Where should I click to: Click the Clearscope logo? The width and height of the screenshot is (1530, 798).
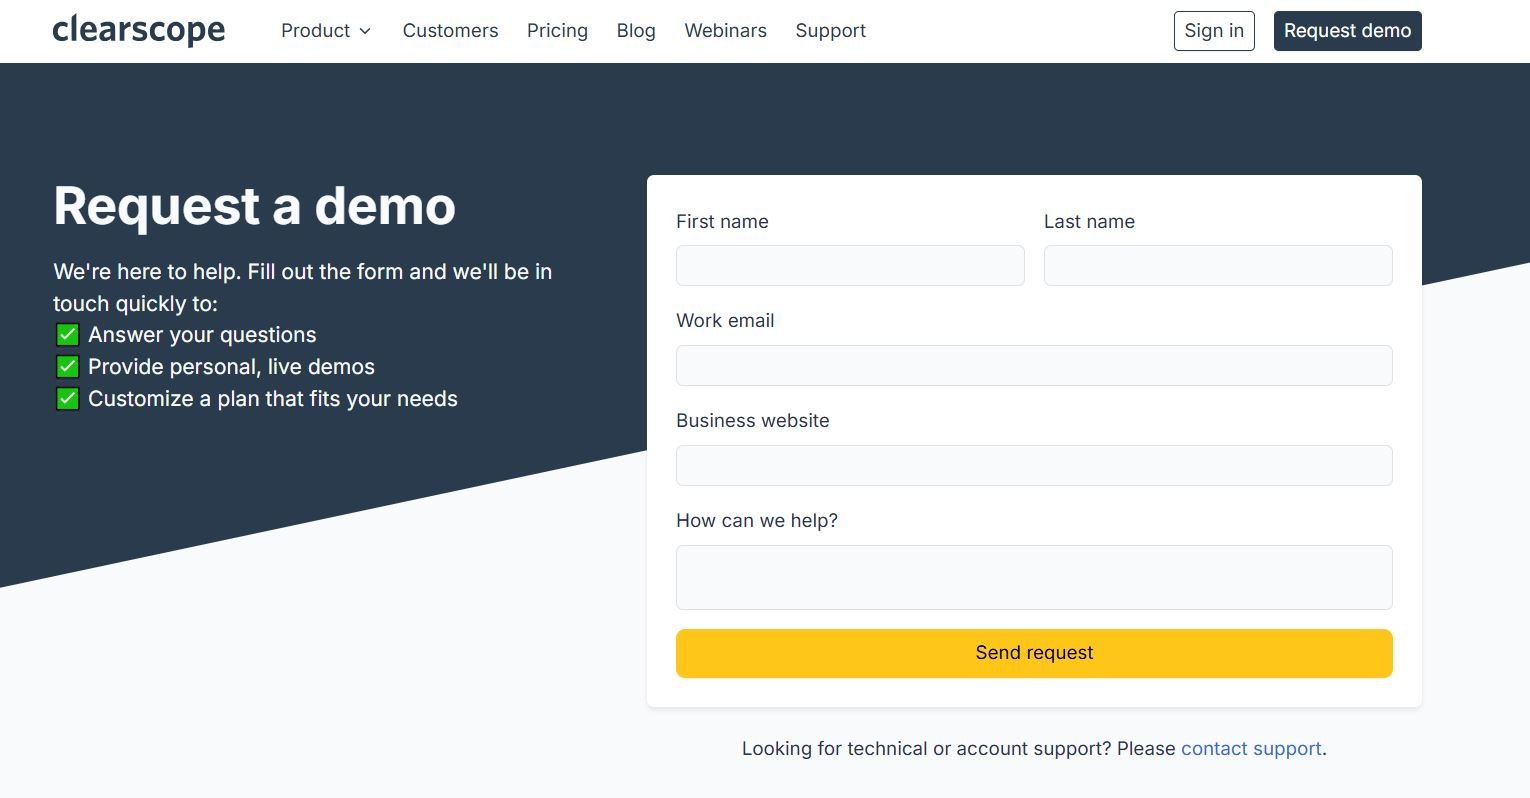click(x=139, y=31)
